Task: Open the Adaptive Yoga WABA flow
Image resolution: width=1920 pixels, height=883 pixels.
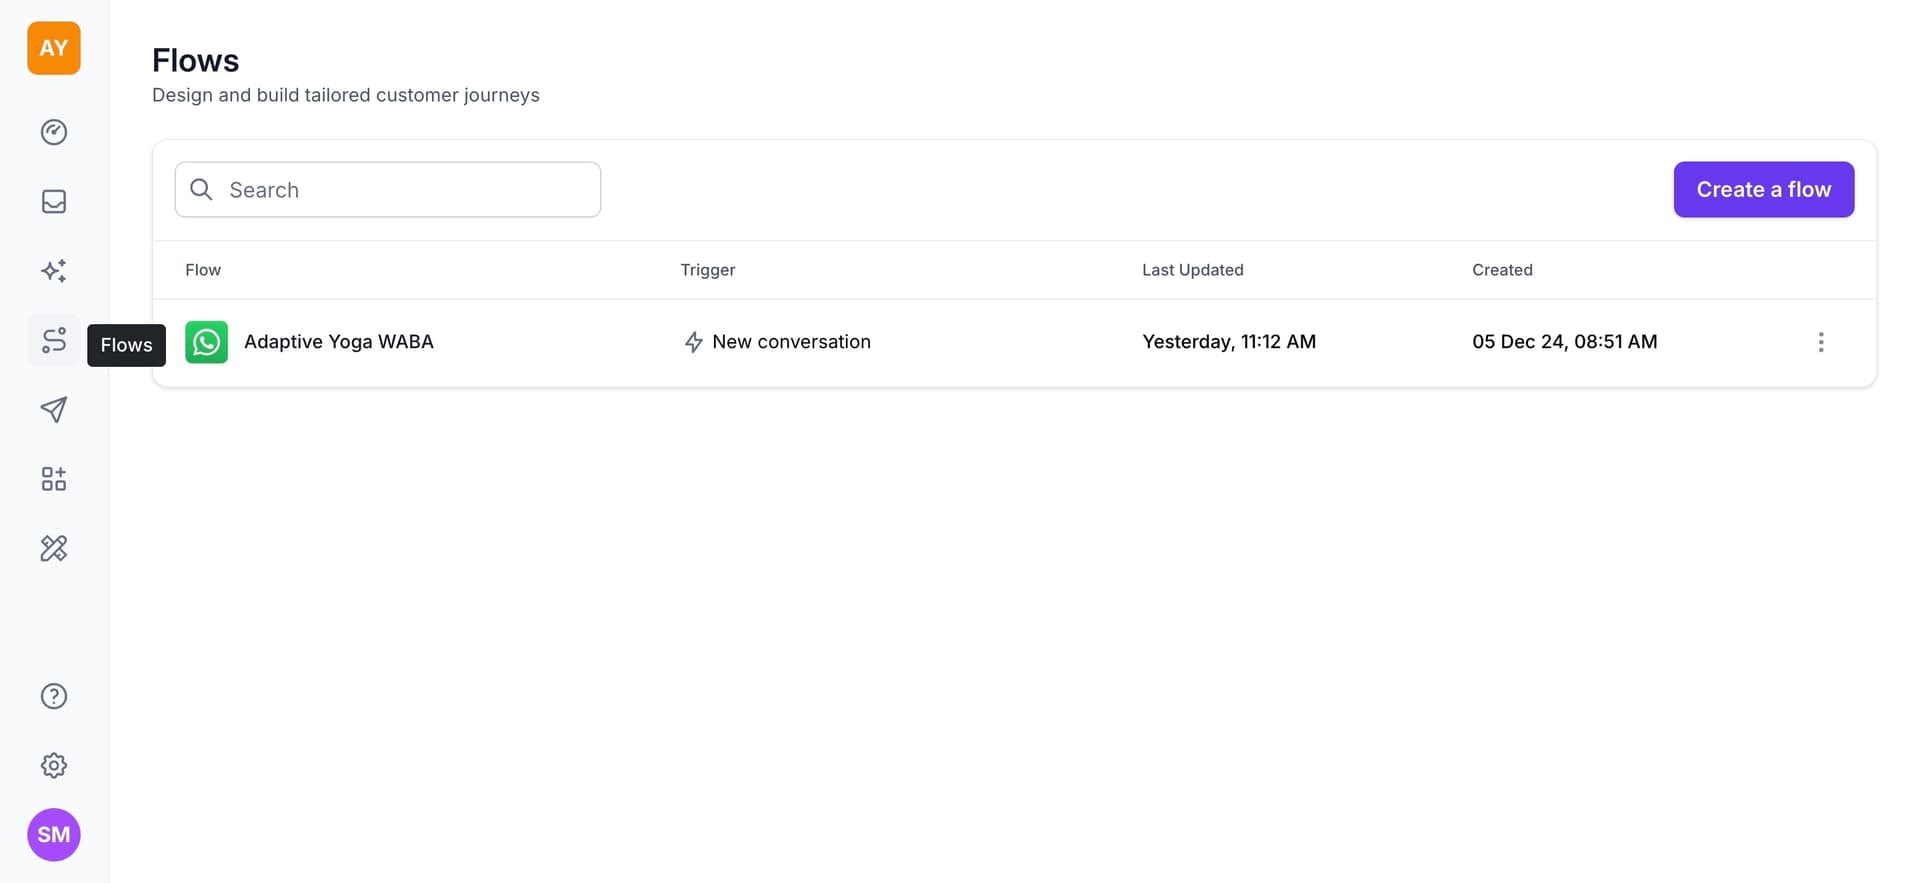Action: tap(339, 342)
